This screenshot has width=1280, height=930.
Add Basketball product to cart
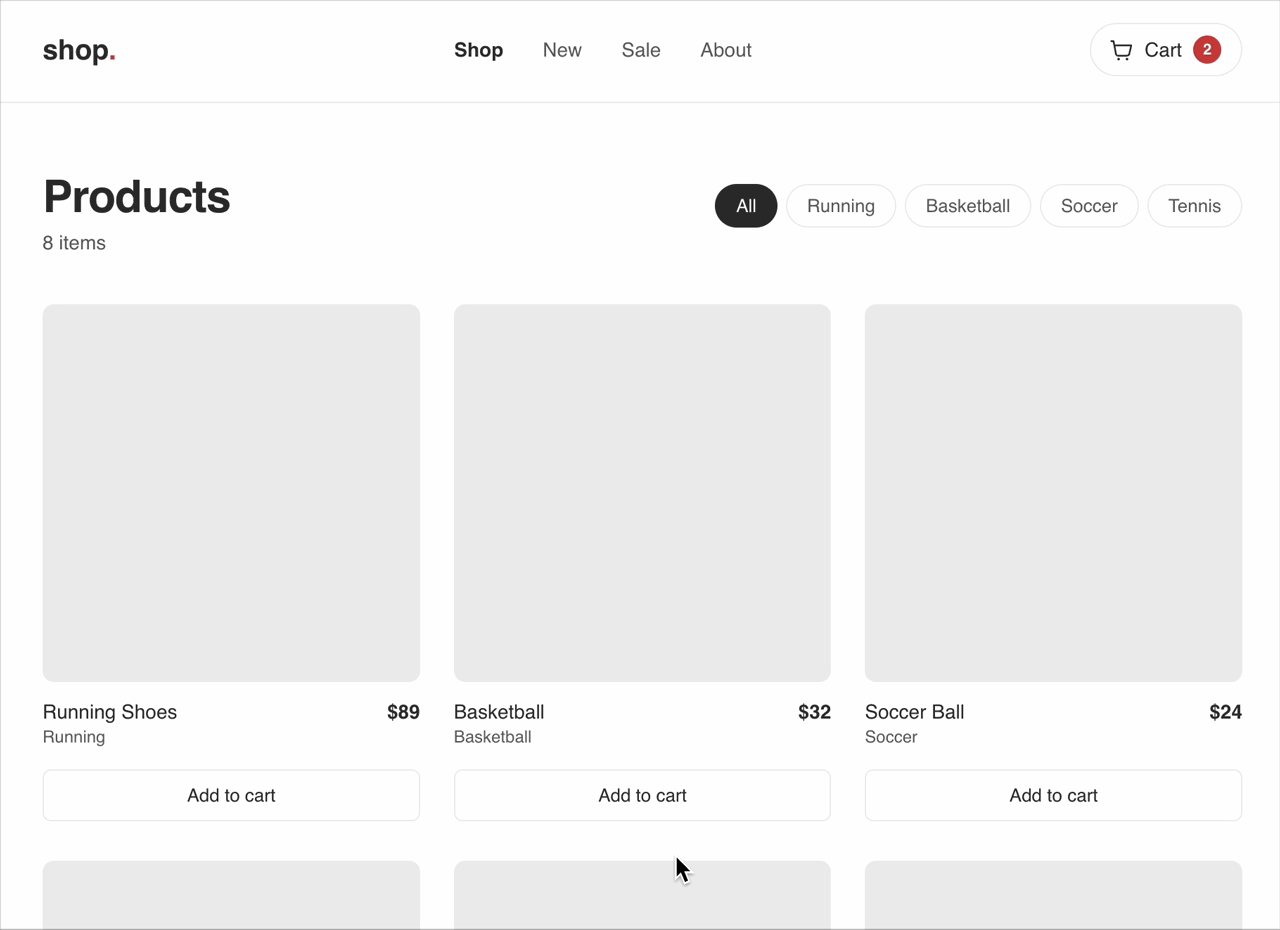point(642,795)
